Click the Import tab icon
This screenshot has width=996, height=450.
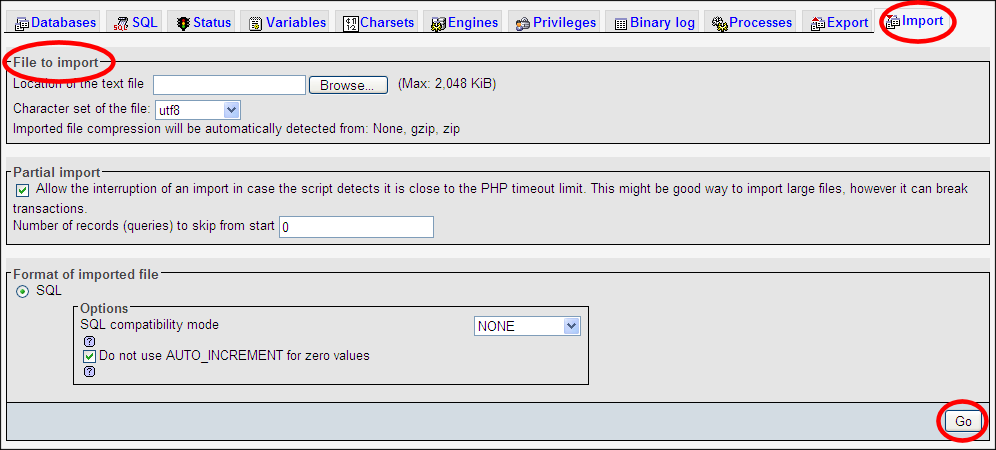(x=892, y=22)
